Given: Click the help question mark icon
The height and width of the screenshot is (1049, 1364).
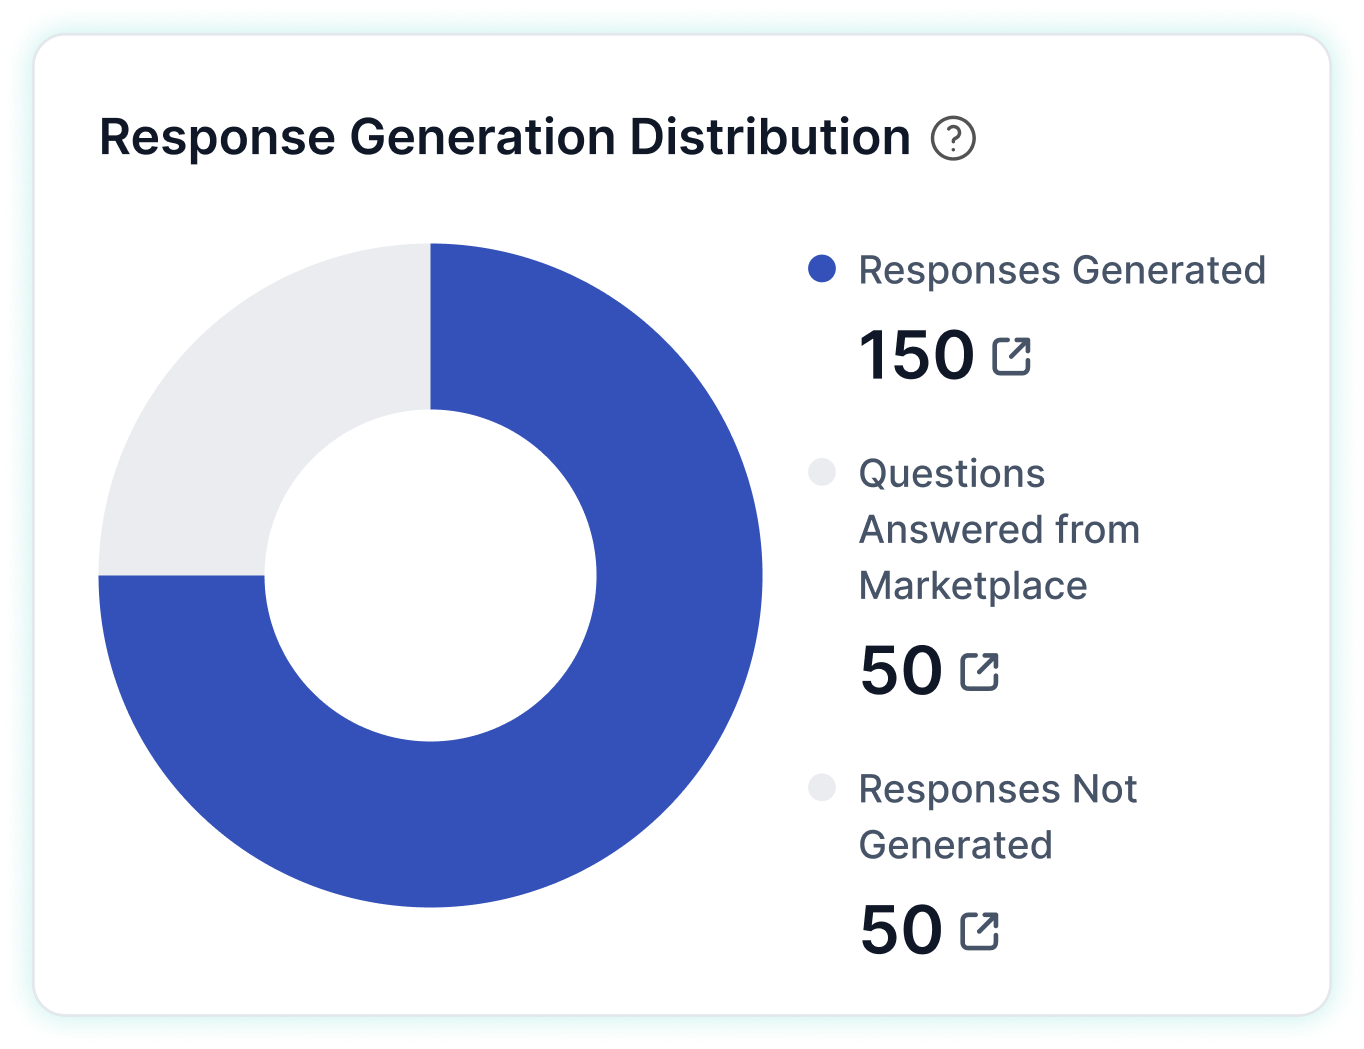Looking at the screenshot, I should [x=953, y=138].
